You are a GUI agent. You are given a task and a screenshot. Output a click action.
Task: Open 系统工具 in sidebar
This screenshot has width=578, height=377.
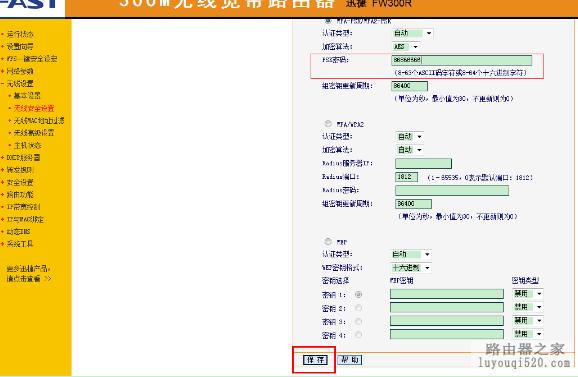[x=20, y=244]
